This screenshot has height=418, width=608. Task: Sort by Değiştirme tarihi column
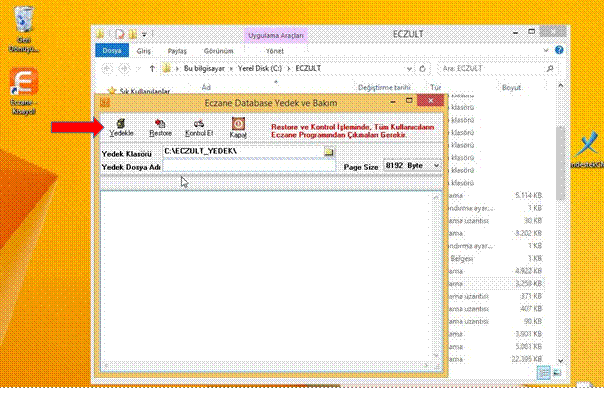385,88
